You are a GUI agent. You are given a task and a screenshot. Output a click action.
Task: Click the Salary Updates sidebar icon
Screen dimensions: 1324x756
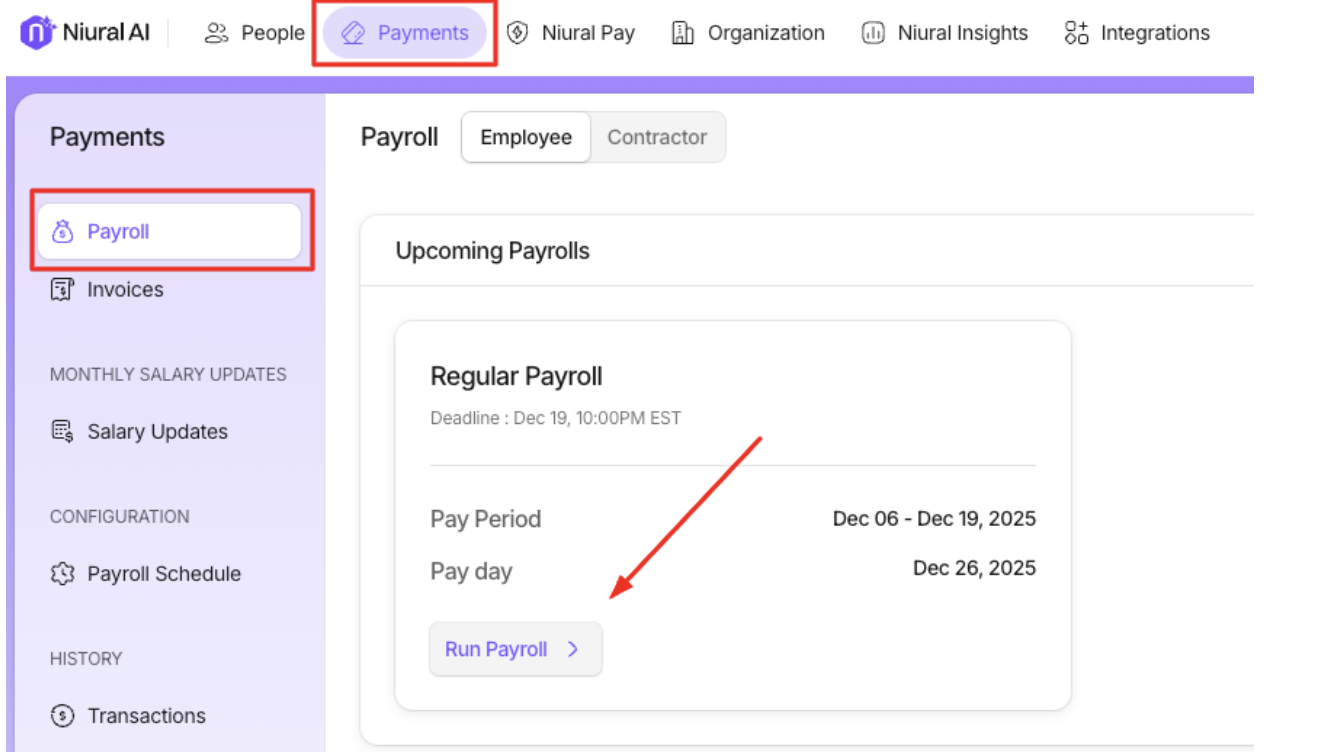(x=62, y=432)
